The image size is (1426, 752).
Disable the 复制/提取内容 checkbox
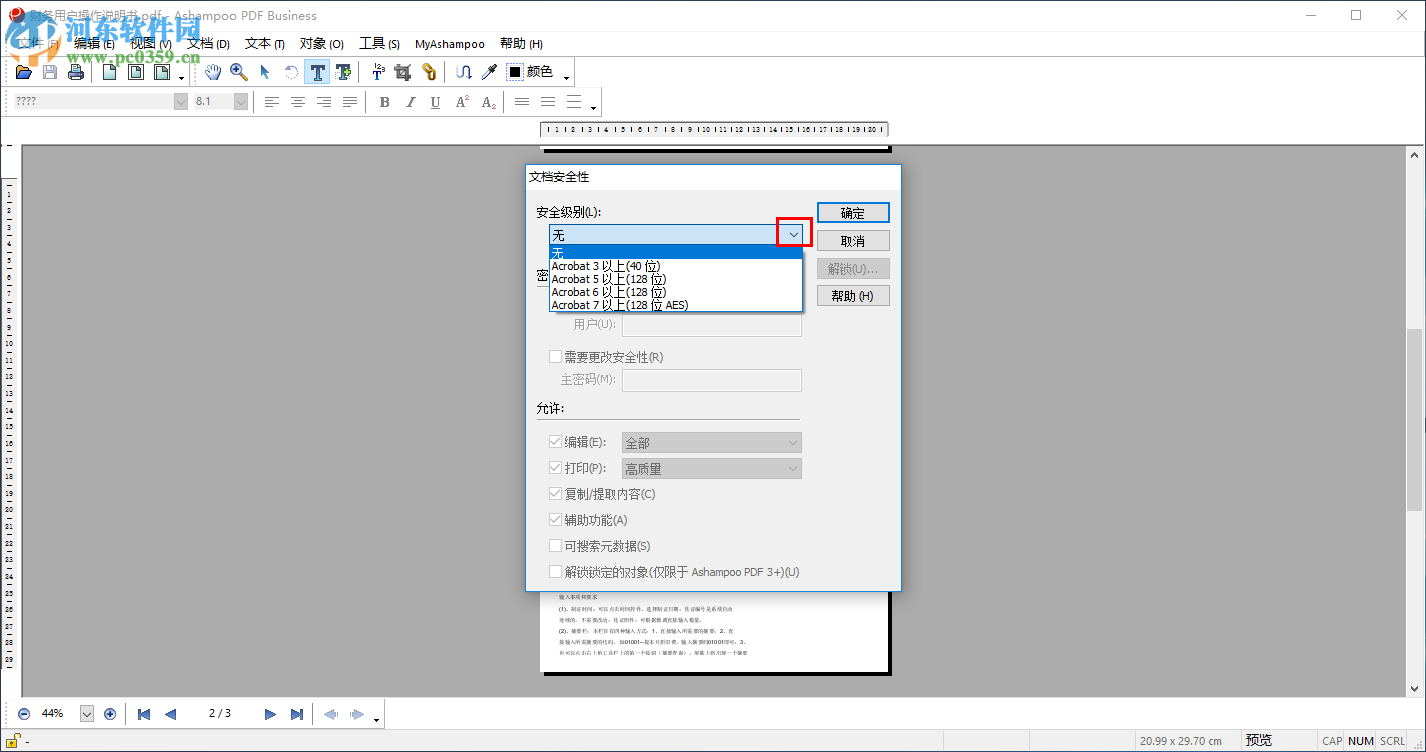pyautogui.click(x=556, y=493)
